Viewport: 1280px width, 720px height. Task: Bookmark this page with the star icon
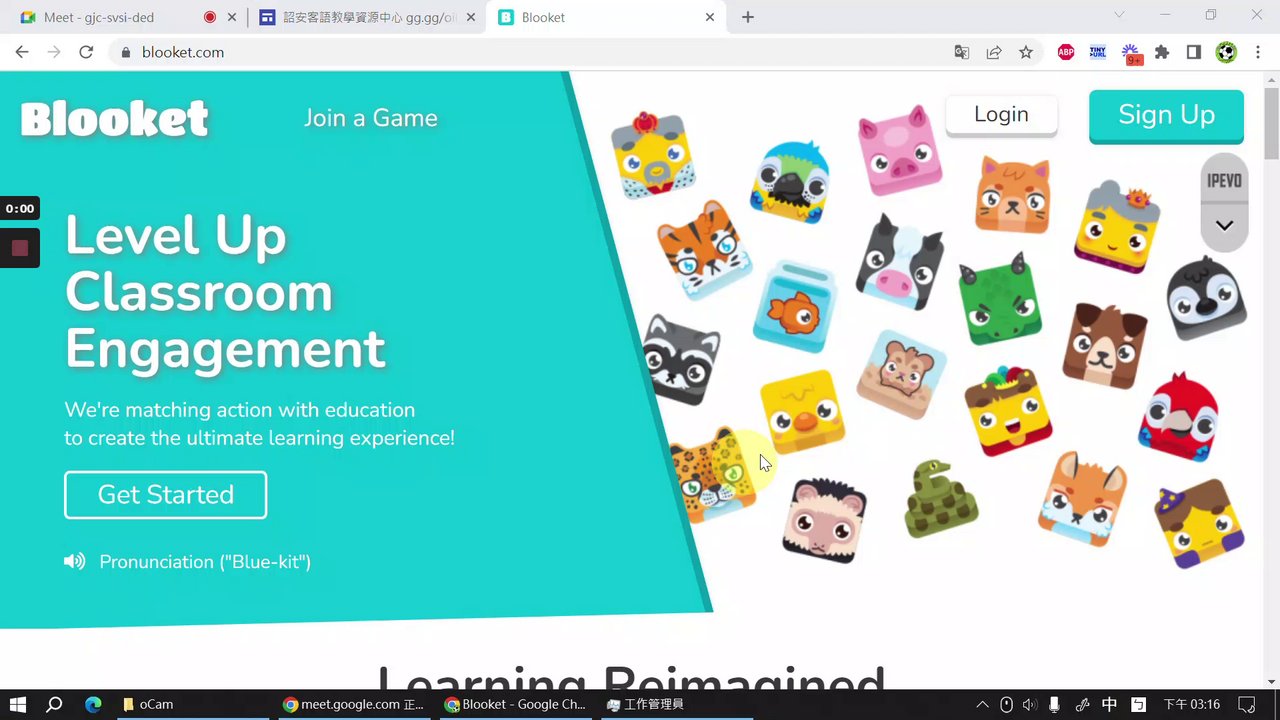tap(1026, 52)
